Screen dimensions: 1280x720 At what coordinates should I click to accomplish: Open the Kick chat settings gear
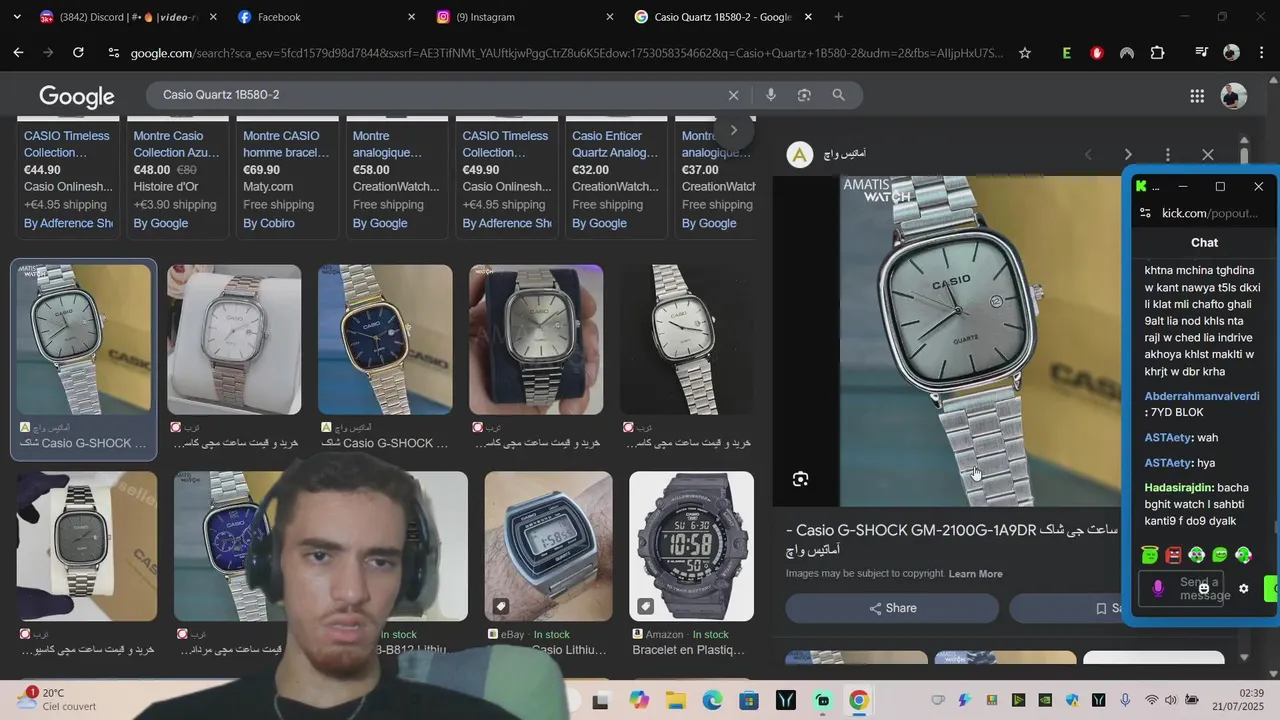pos(1244,588)
